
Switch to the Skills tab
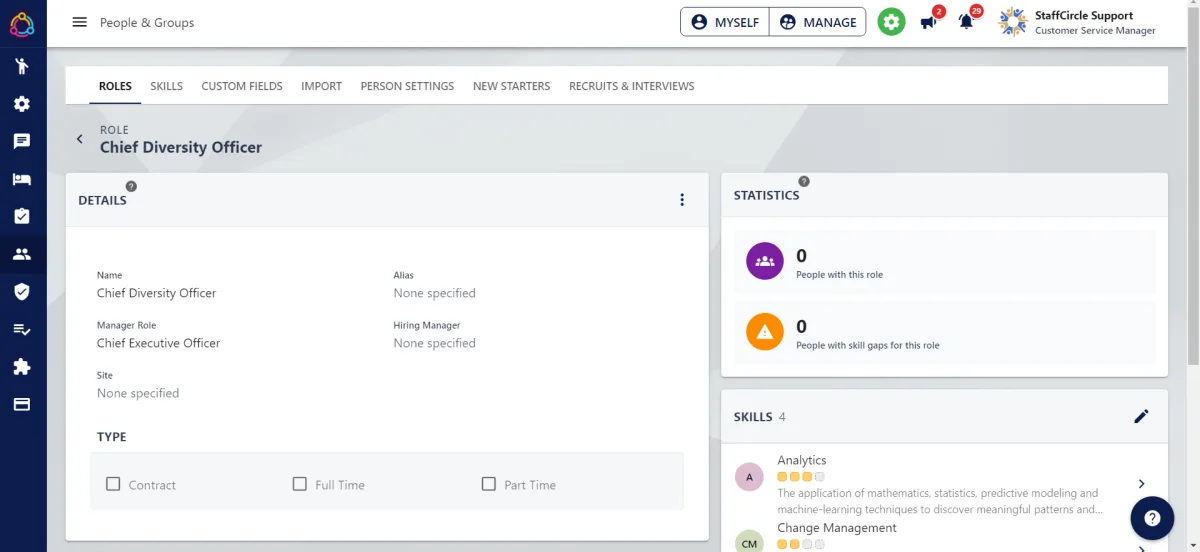166,86
